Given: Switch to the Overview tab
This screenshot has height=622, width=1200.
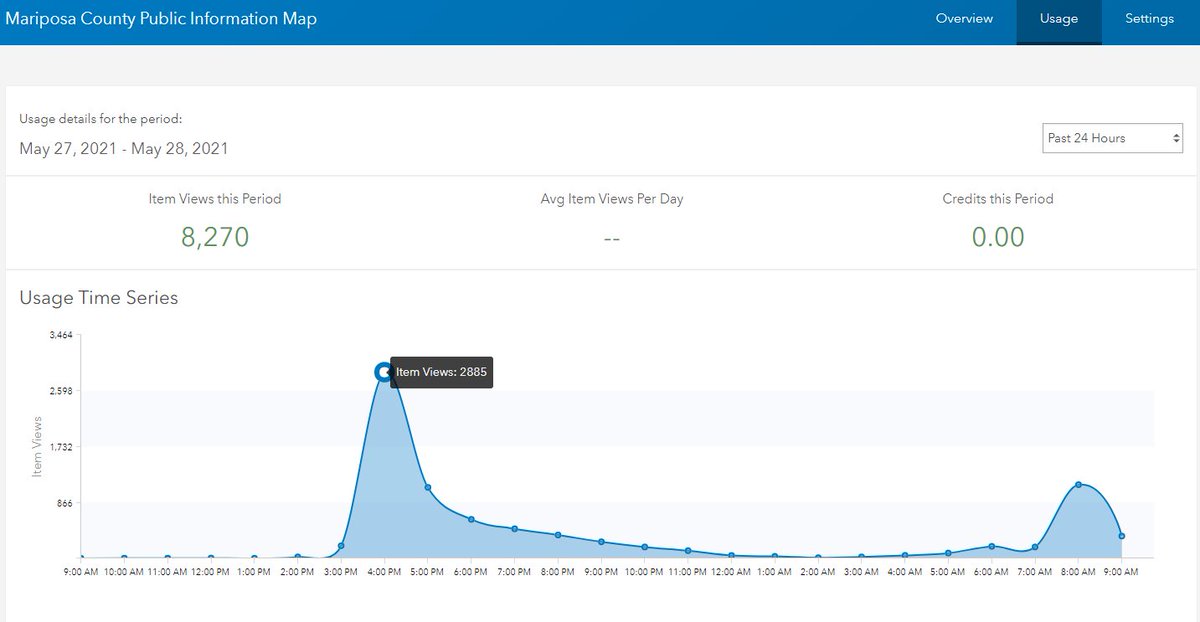Looking at the screenshot, I should (x=964, y=18).
